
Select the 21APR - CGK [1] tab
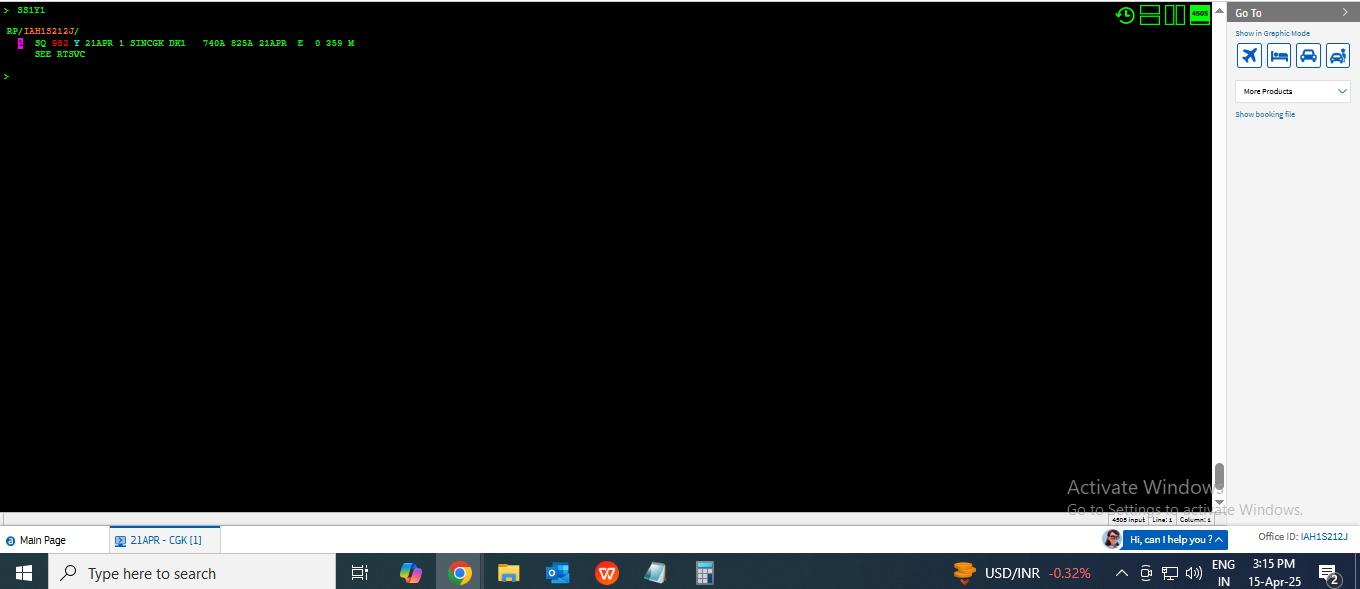coord(165,540)
